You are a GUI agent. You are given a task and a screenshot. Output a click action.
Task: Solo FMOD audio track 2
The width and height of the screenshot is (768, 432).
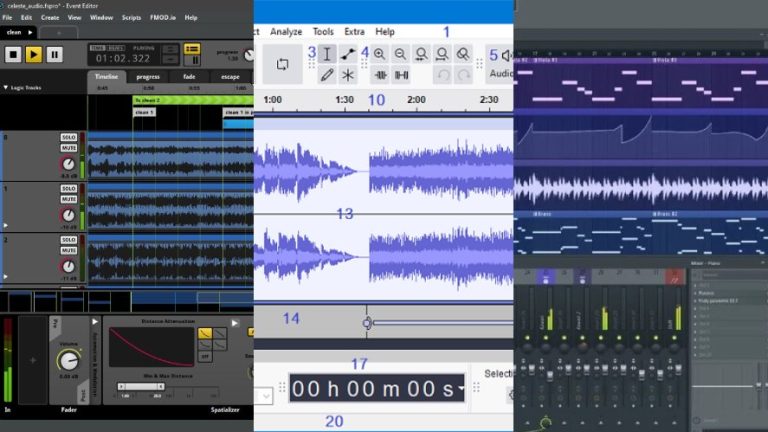pos(69,240)
